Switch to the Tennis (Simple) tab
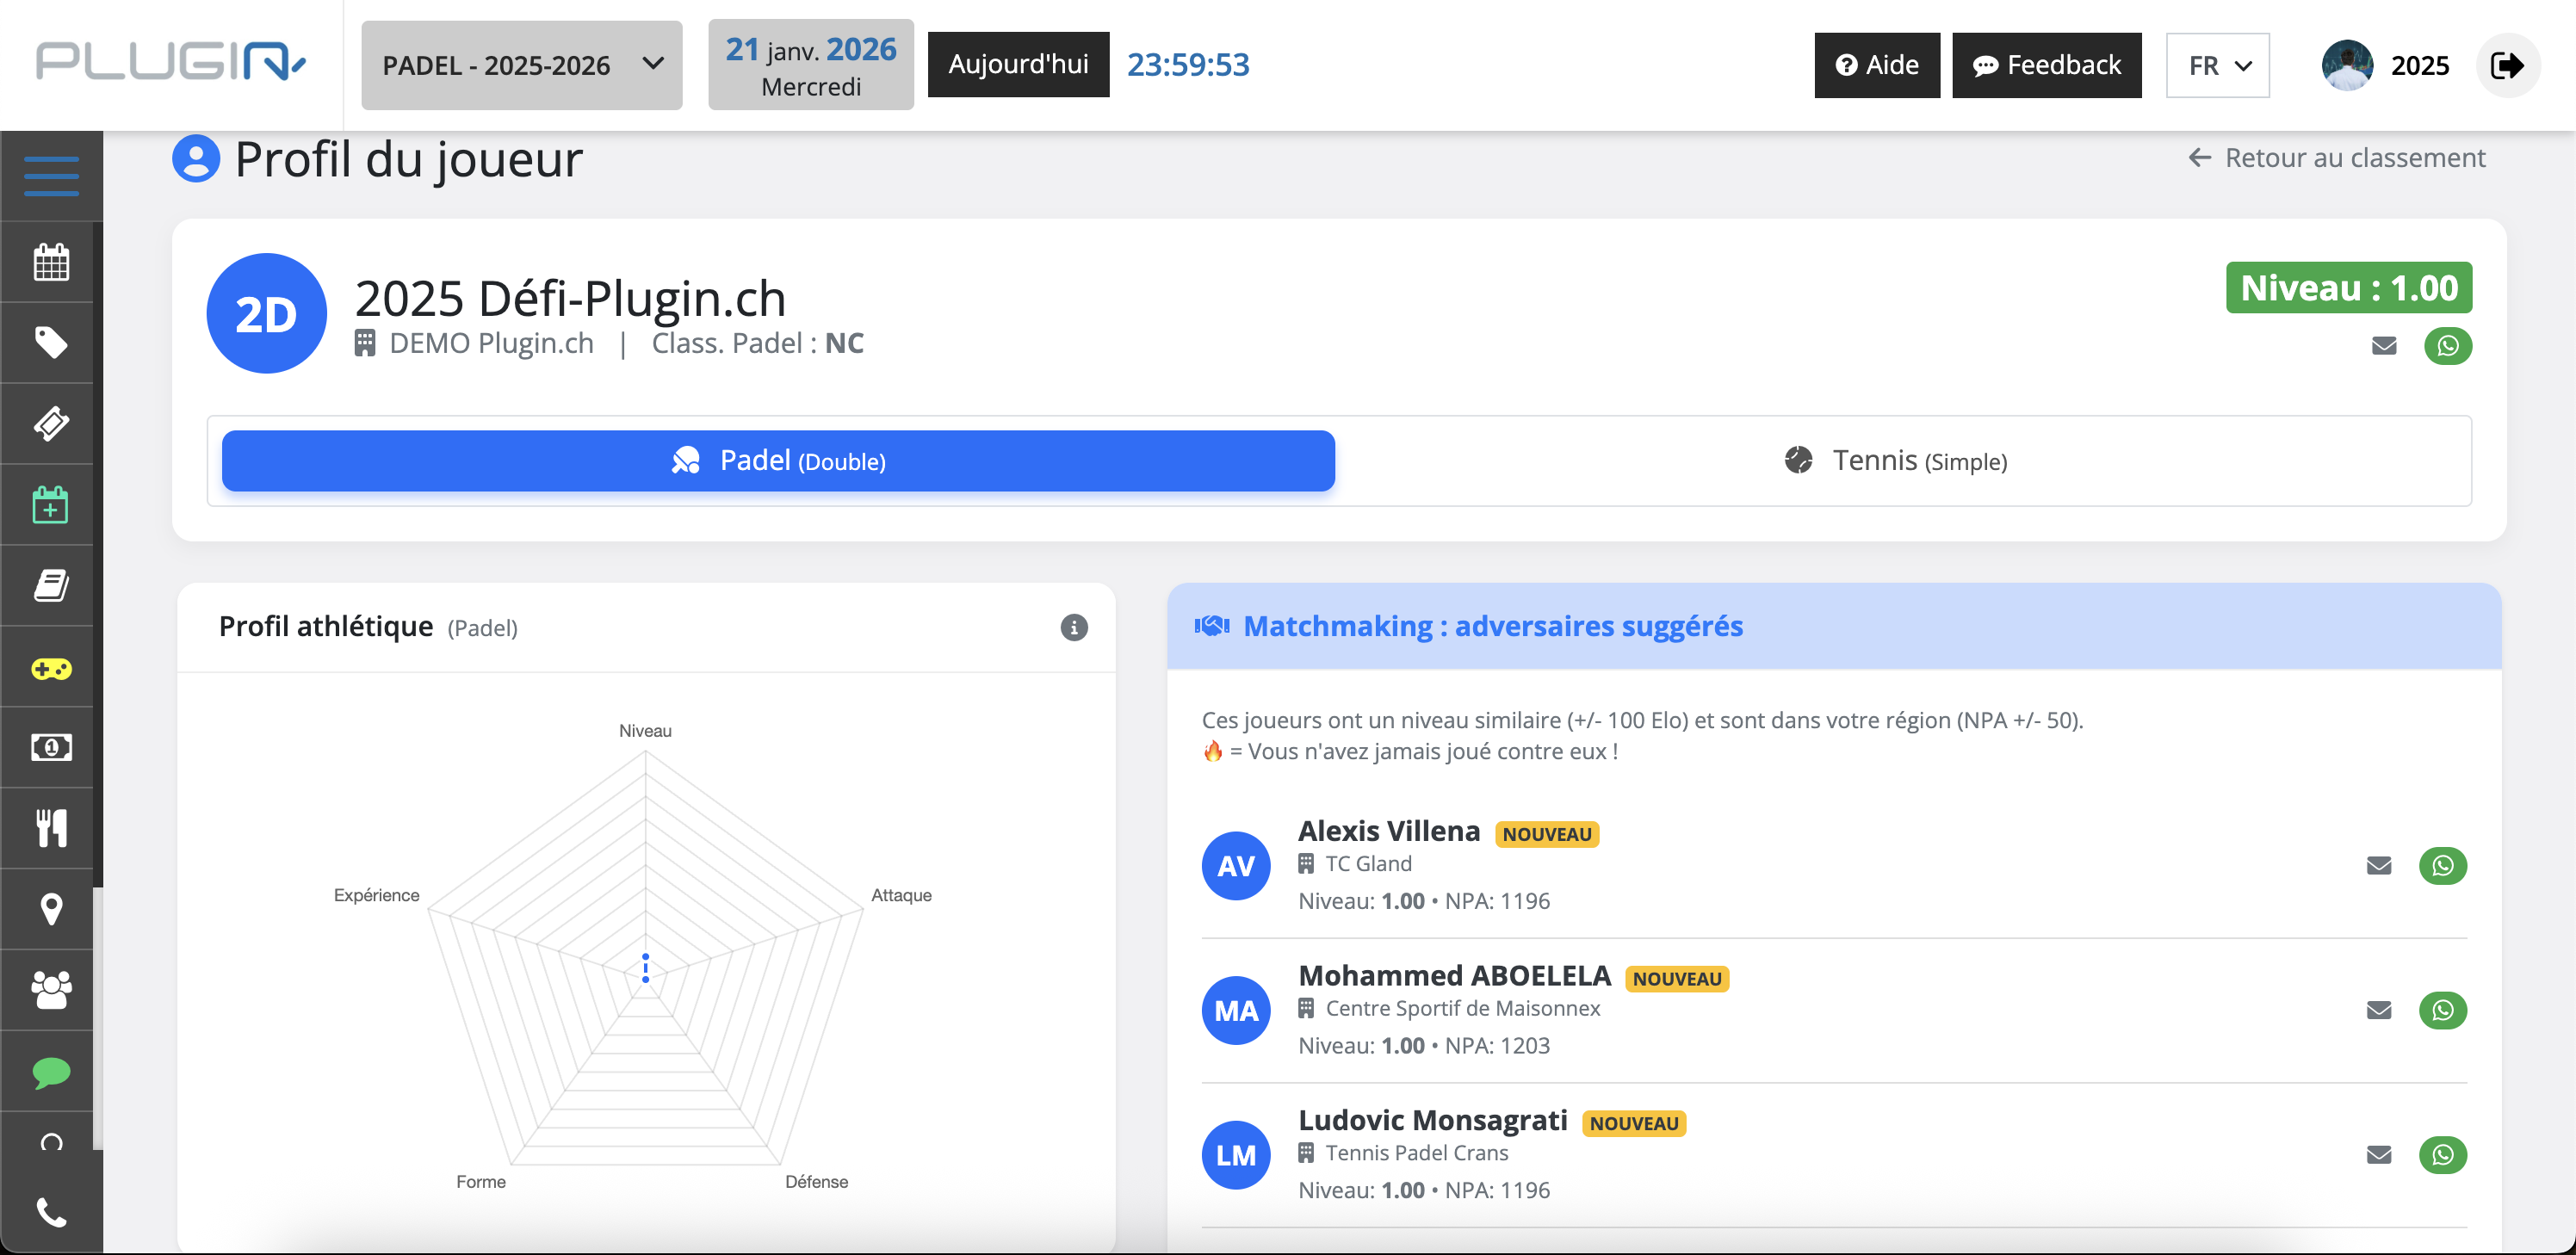 (1895, 461)
